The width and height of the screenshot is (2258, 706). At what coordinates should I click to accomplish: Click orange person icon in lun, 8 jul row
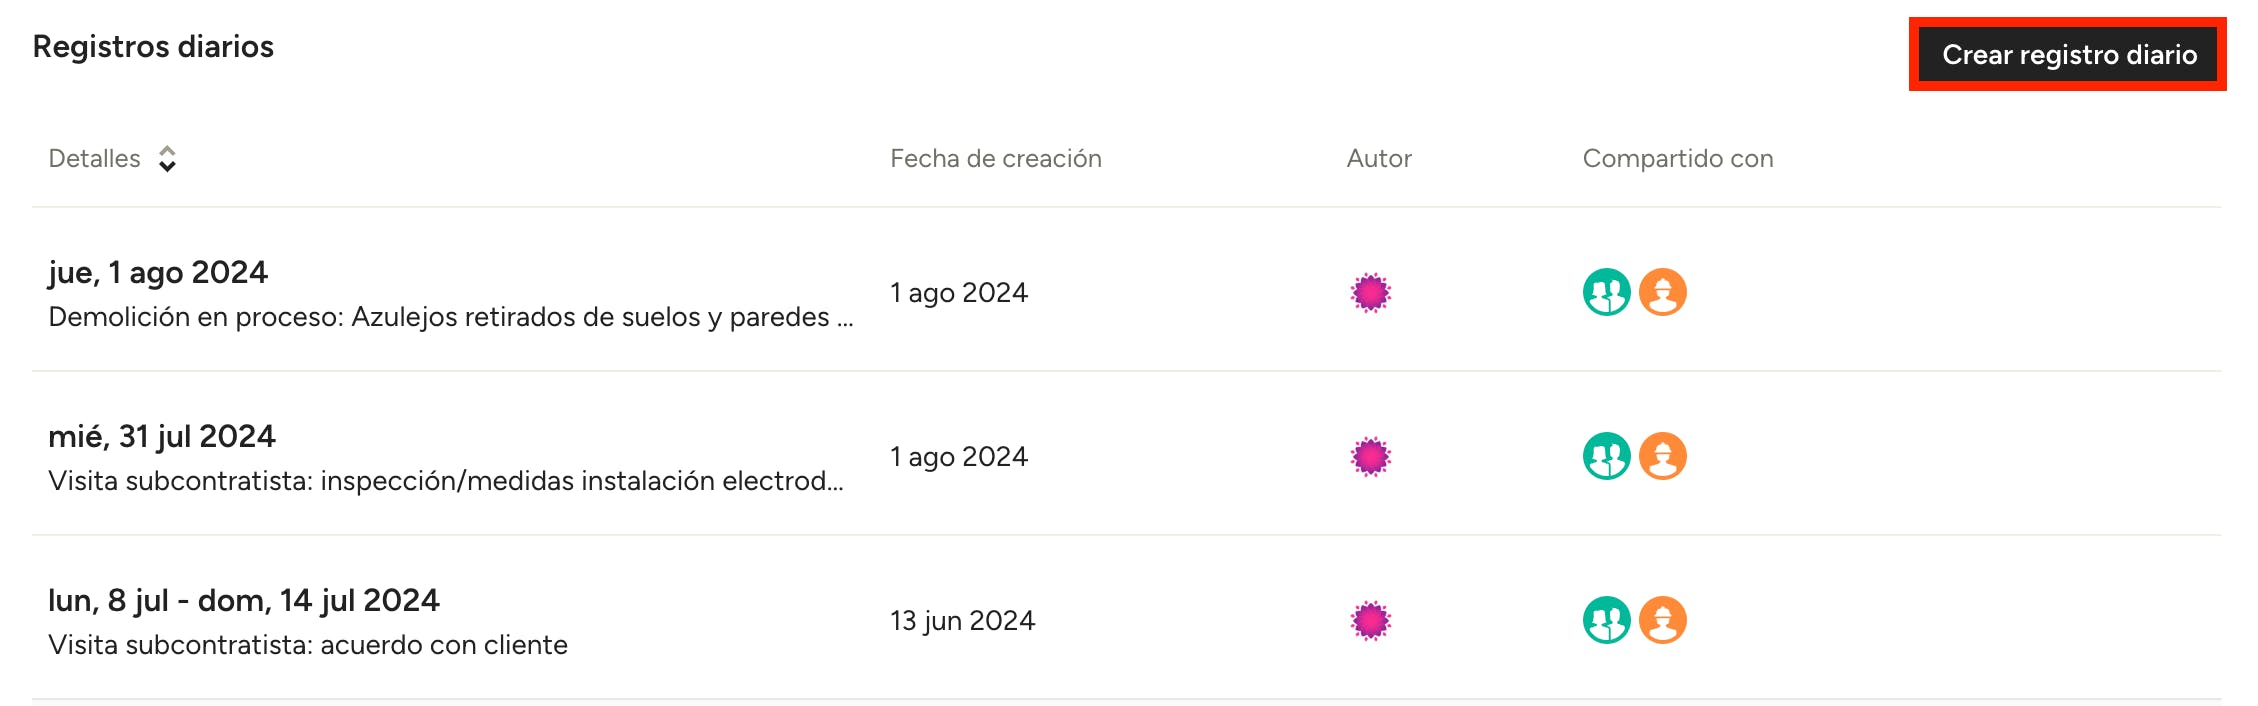(1662, 621)
